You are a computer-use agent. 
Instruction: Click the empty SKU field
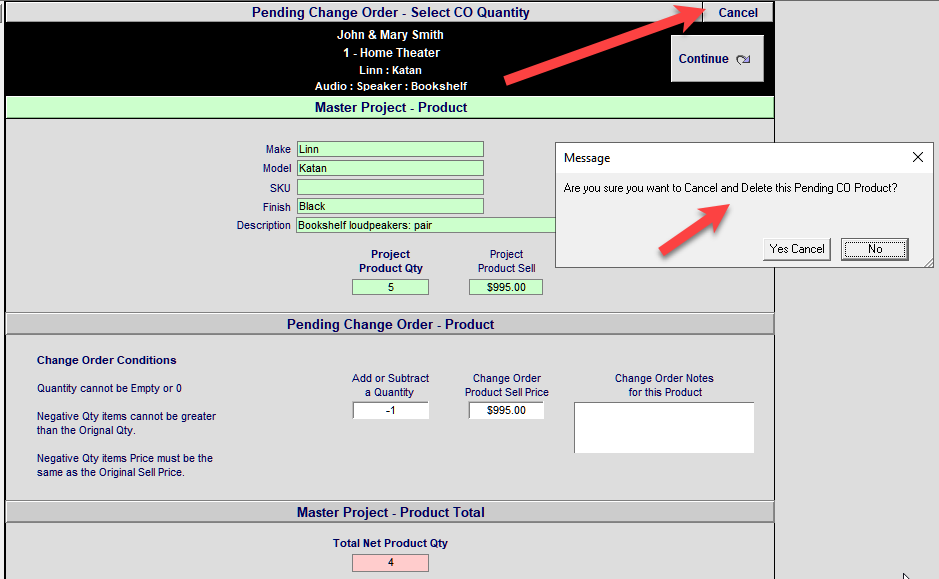tap(390, 187)
